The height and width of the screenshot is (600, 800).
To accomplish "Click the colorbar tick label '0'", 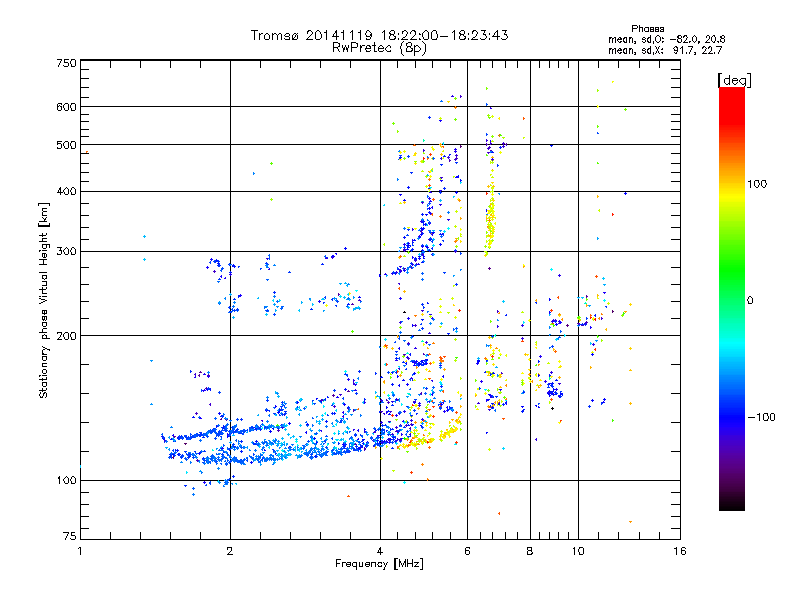I will (x=750, y=300).
